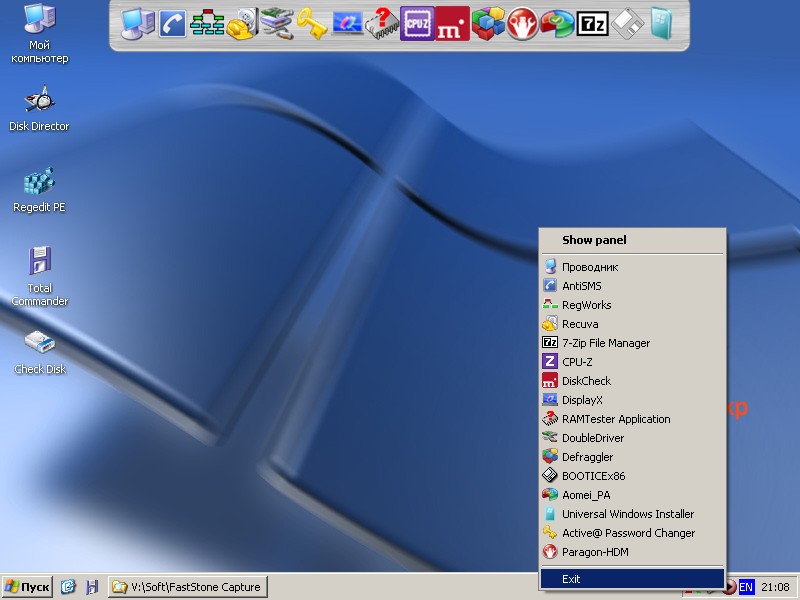Switch to V:\Soft\FastStone Capture taskbar button

click(x=187, y=587)
